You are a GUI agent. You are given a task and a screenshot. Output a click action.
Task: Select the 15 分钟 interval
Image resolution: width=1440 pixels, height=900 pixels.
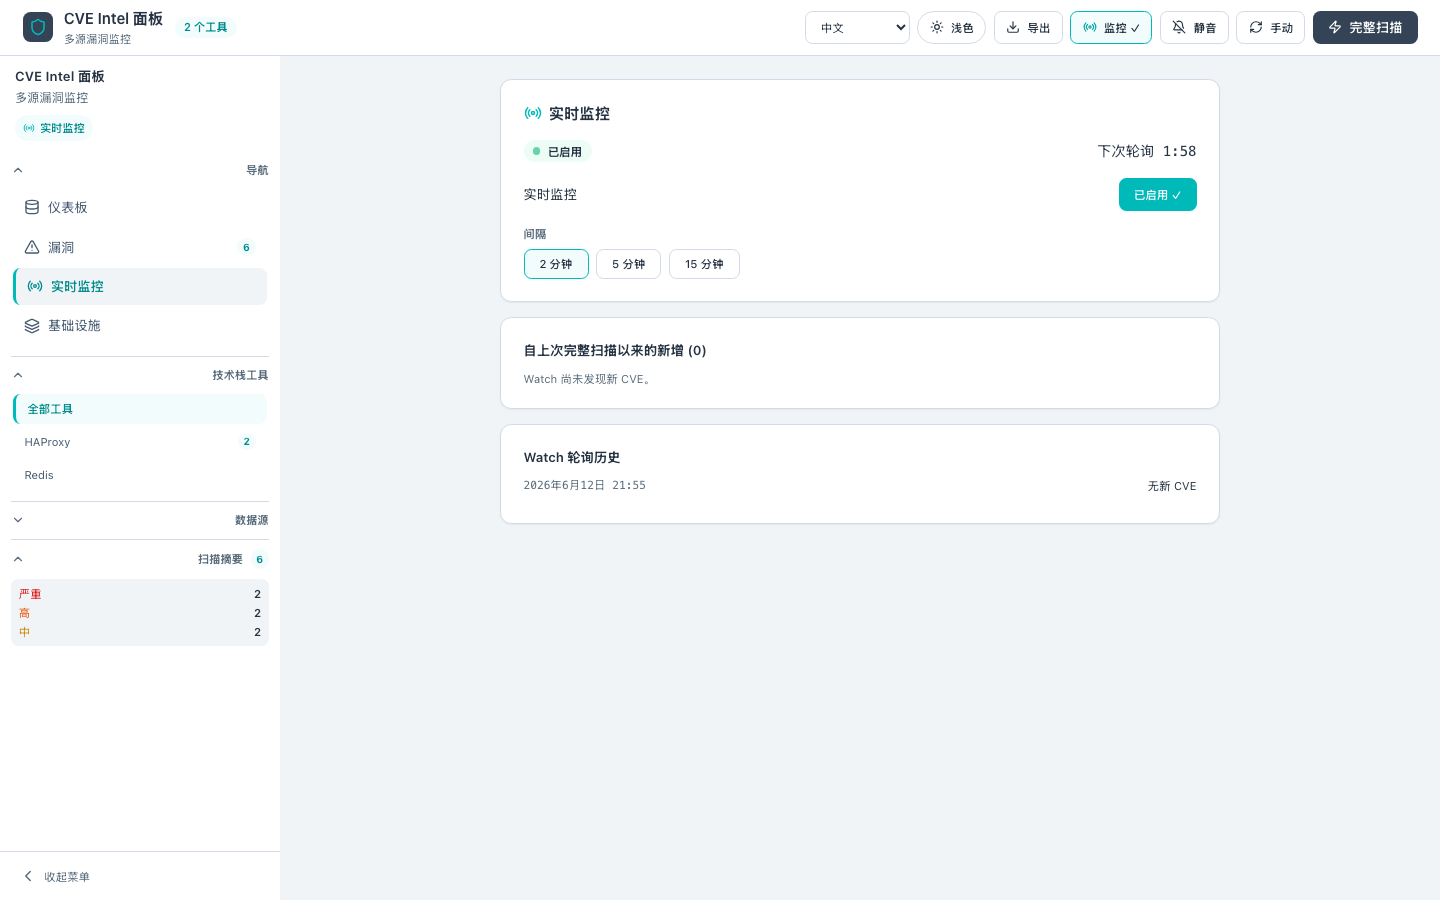[704, 264]
